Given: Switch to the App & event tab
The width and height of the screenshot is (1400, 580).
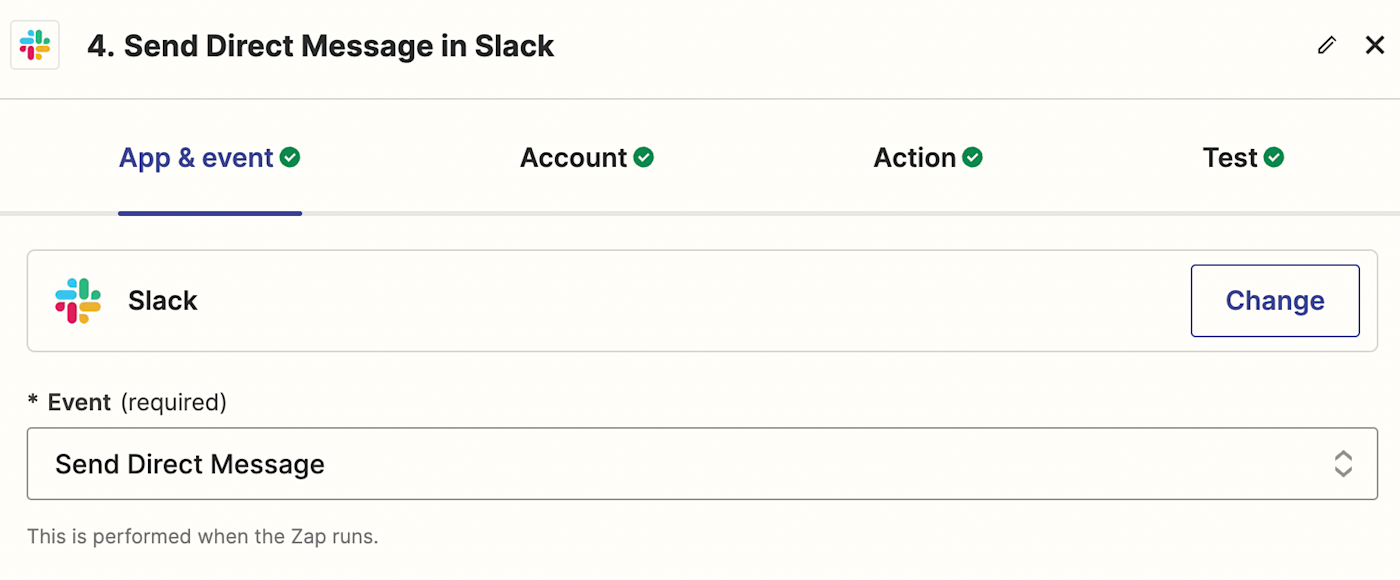Looking at the screenshot, I should click(x=196, y=158).
